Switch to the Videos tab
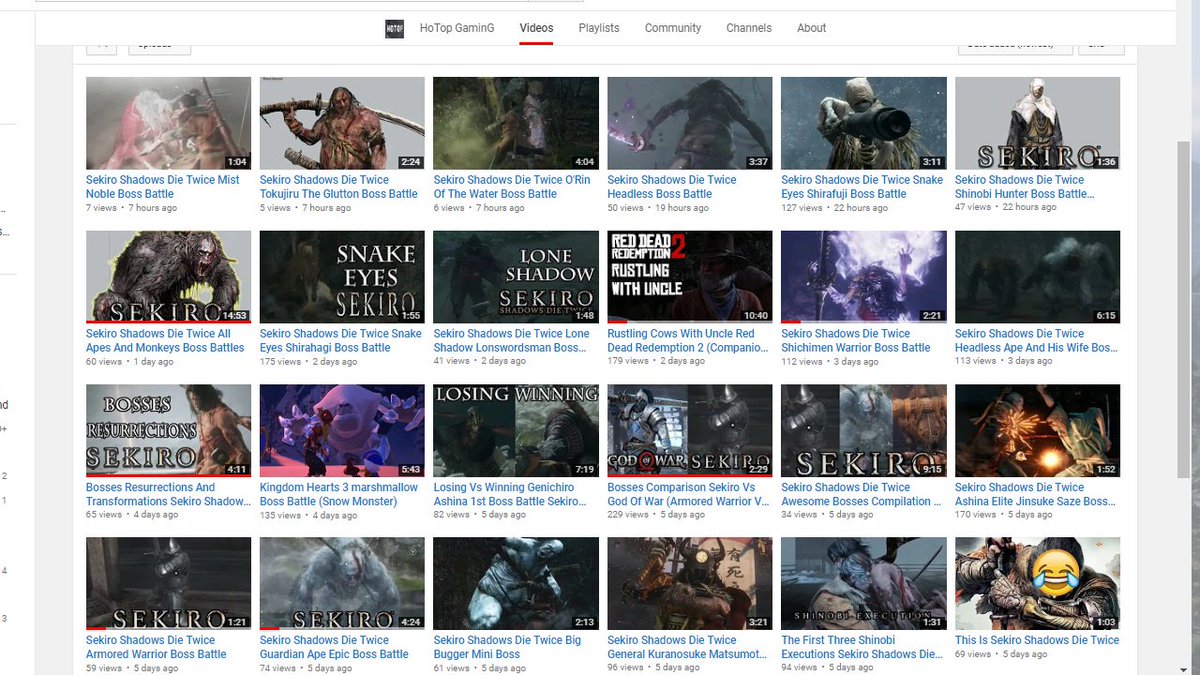This screenshot has width=1200, height=675. pos(536,28)
